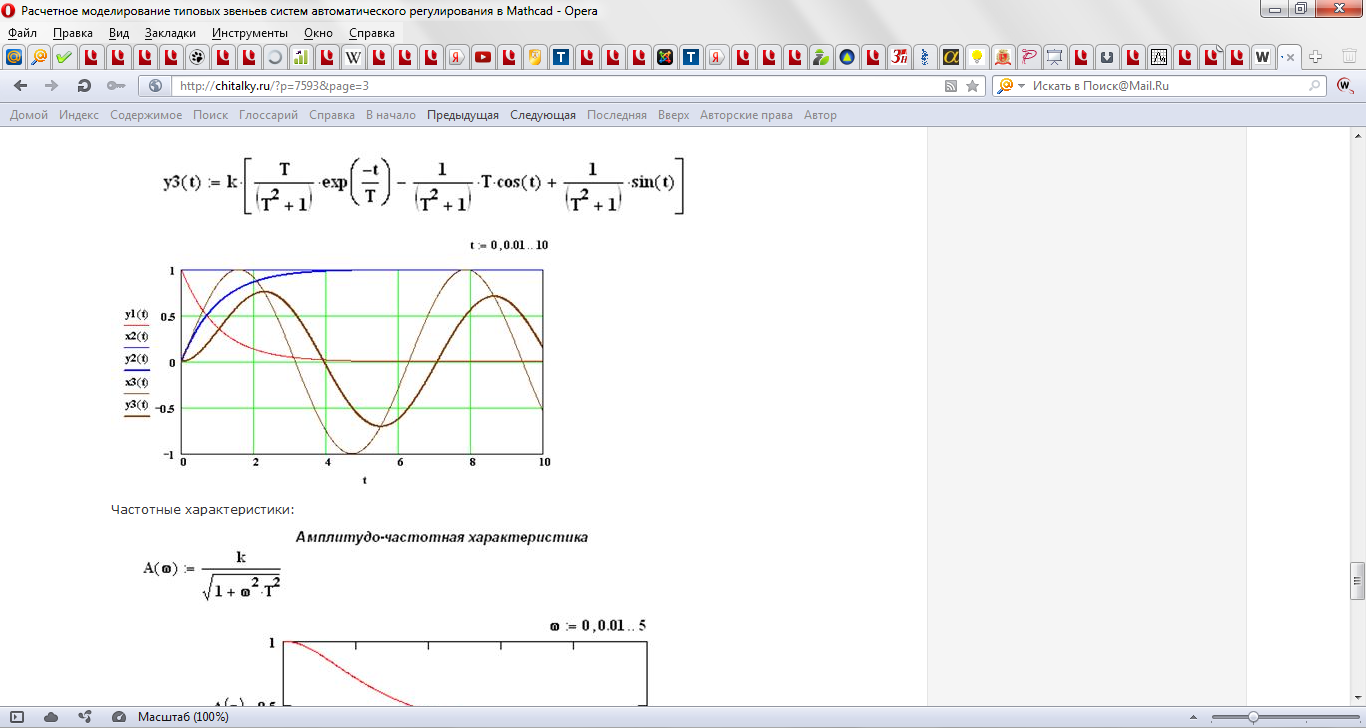Open the Закладки menu
The width and height of the screenshot is (1366, 728).
[x=170, y=33]
